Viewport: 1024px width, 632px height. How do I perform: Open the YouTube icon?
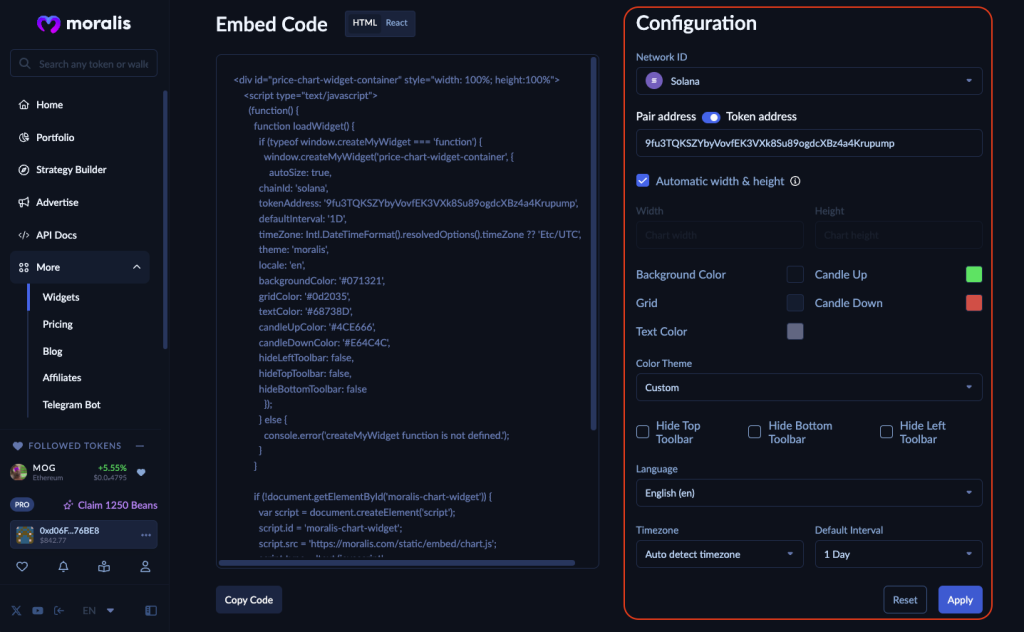38,610
